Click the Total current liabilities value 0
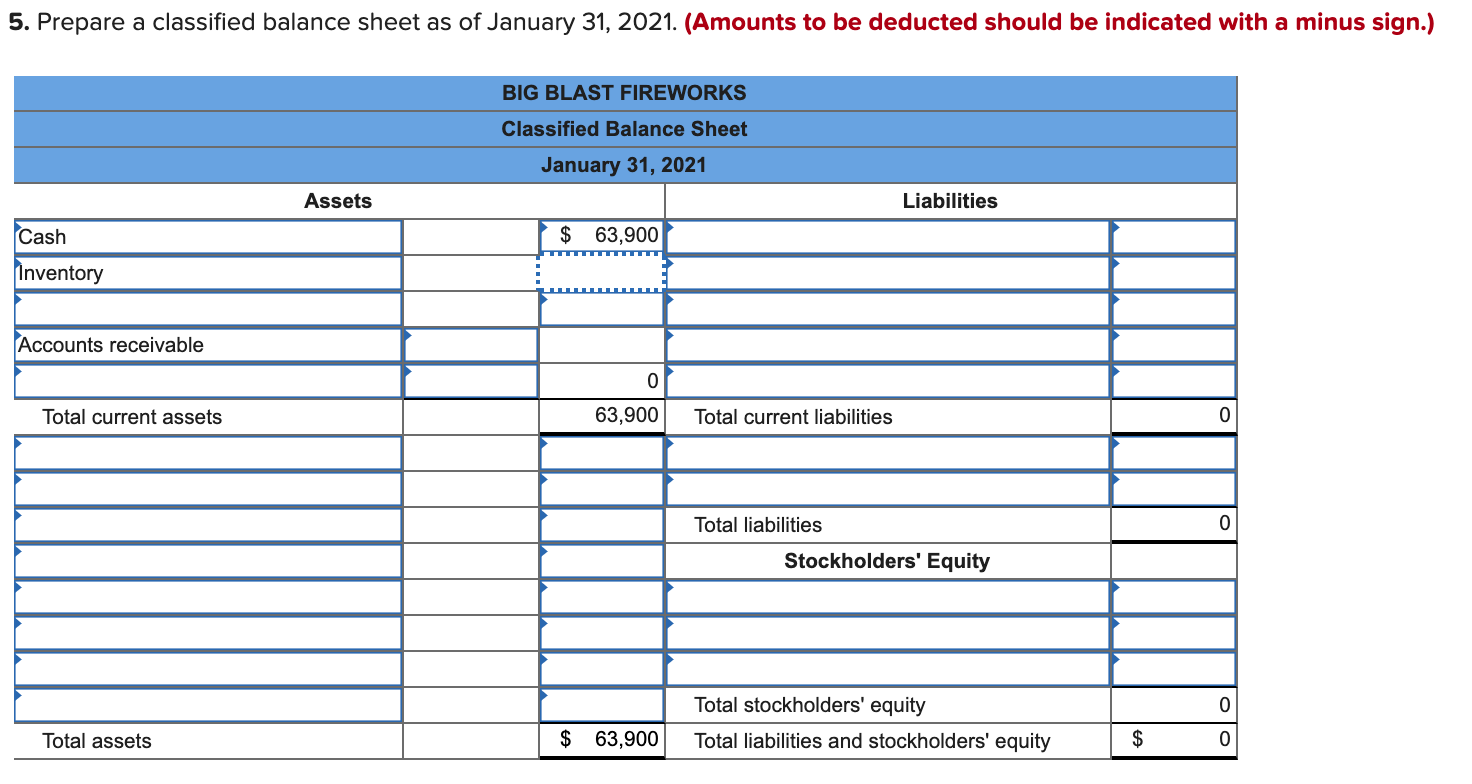This screenshot has width=1472, height=784. pyautogui.click(x=1224, y=416)
